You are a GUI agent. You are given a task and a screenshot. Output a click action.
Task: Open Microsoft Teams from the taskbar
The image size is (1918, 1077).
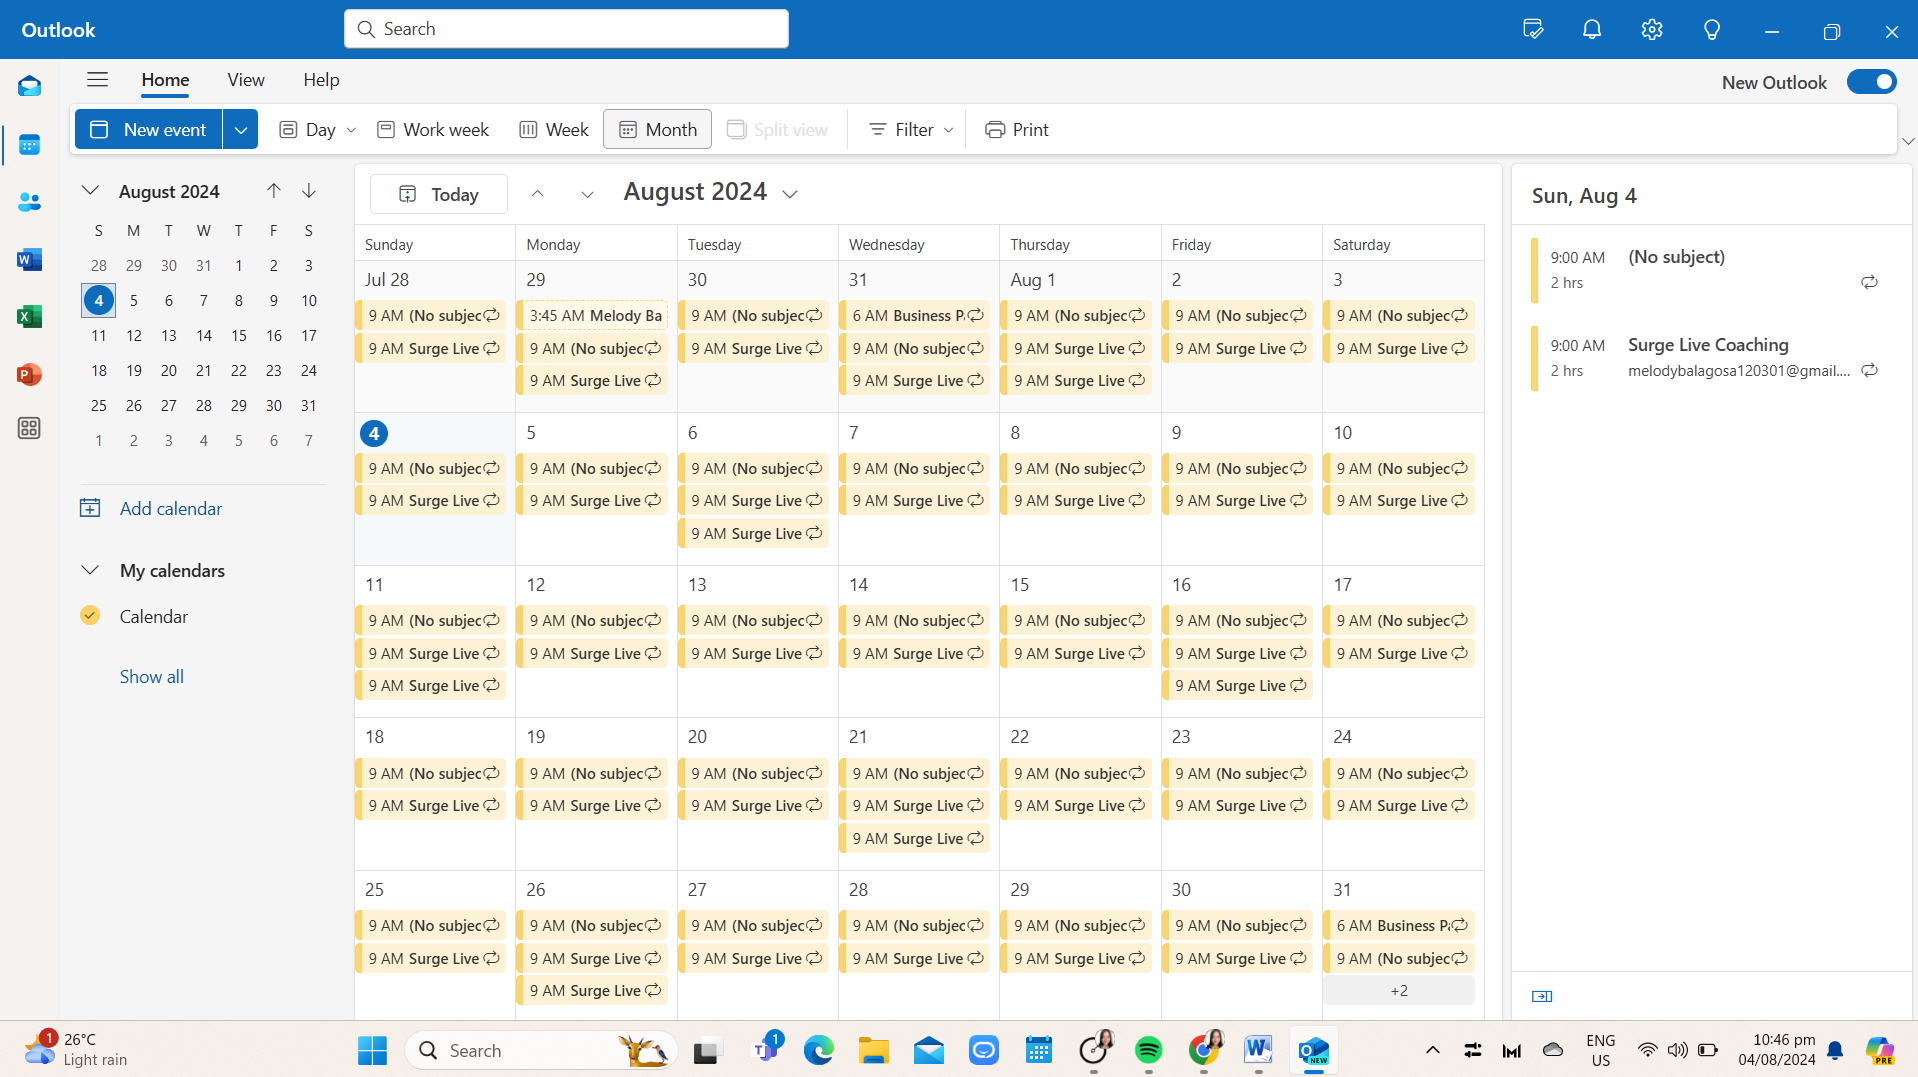(765, 1050)
